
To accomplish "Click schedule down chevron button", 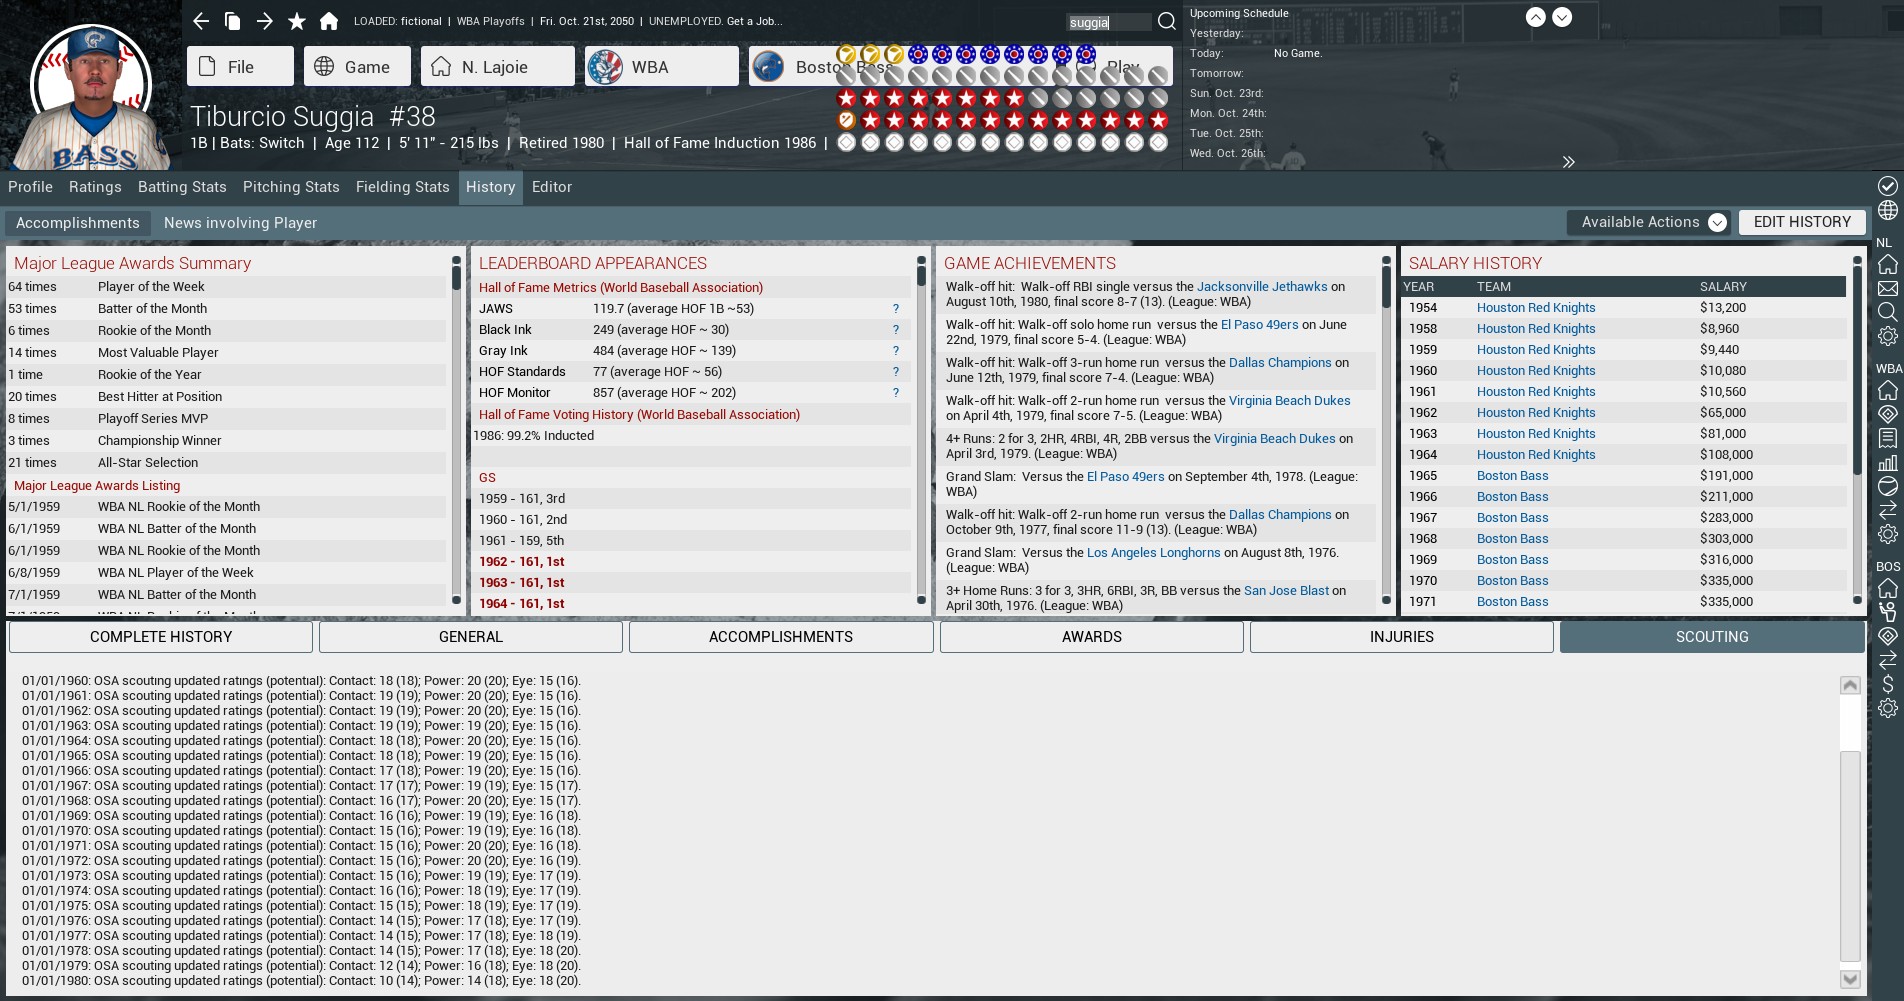I will click(1562, 17).
